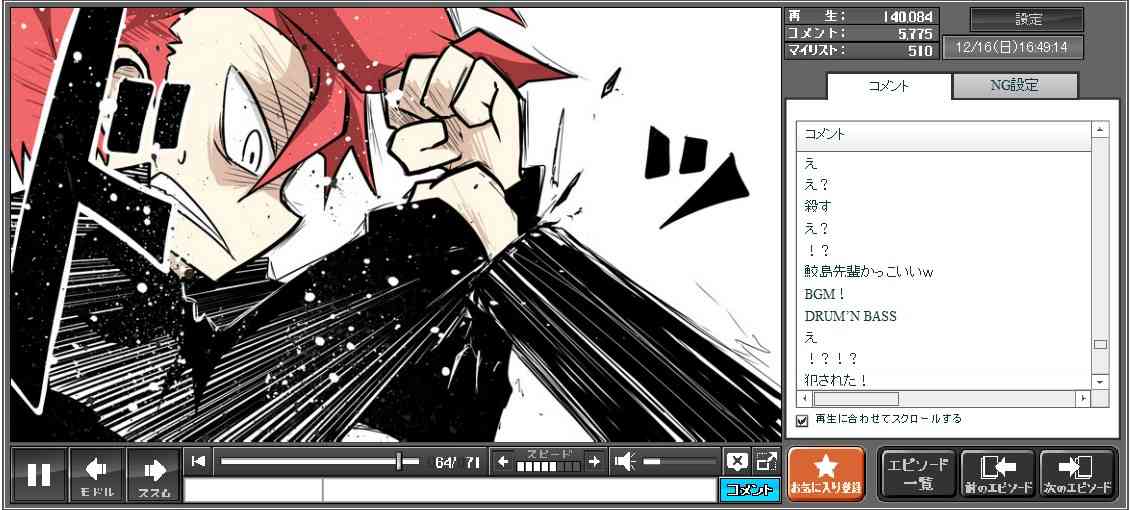Post using the blue コメント button

[x=749, y=490]
